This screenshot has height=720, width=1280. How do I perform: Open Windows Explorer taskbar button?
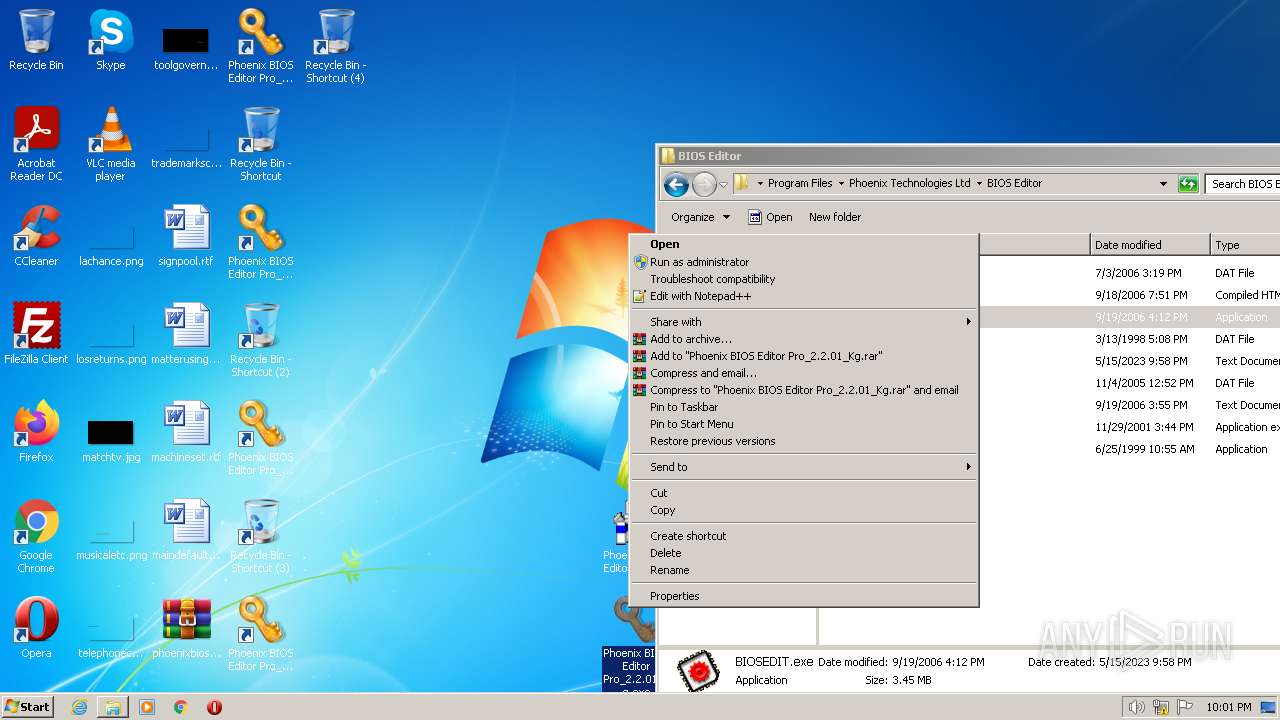(113, 707)
